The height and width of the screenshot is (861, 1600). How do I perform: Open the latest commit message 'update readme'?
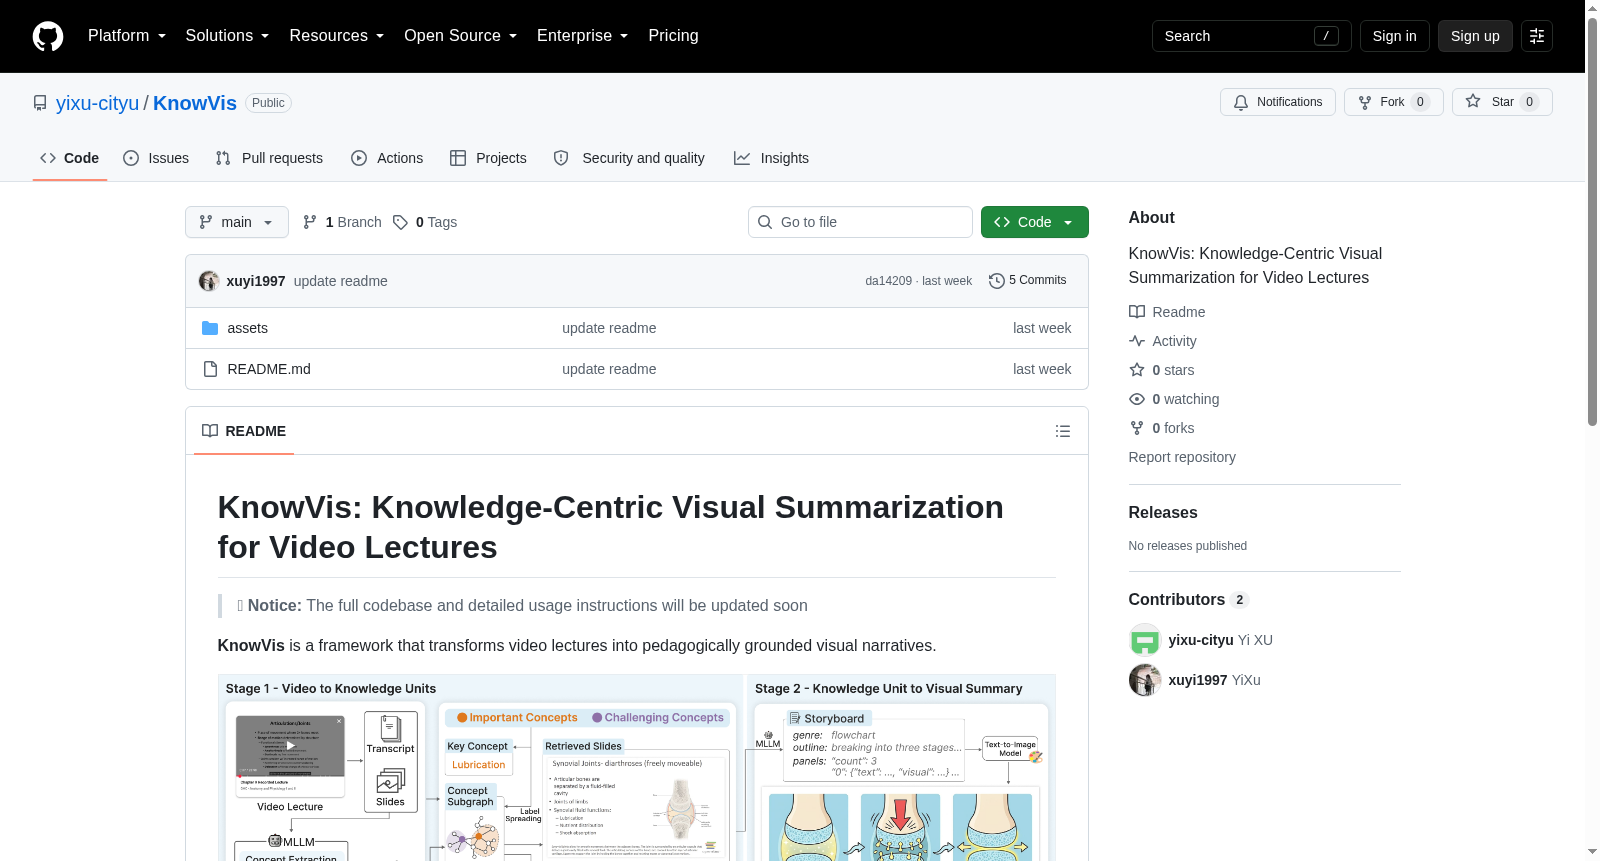click(x=341, y=281)
